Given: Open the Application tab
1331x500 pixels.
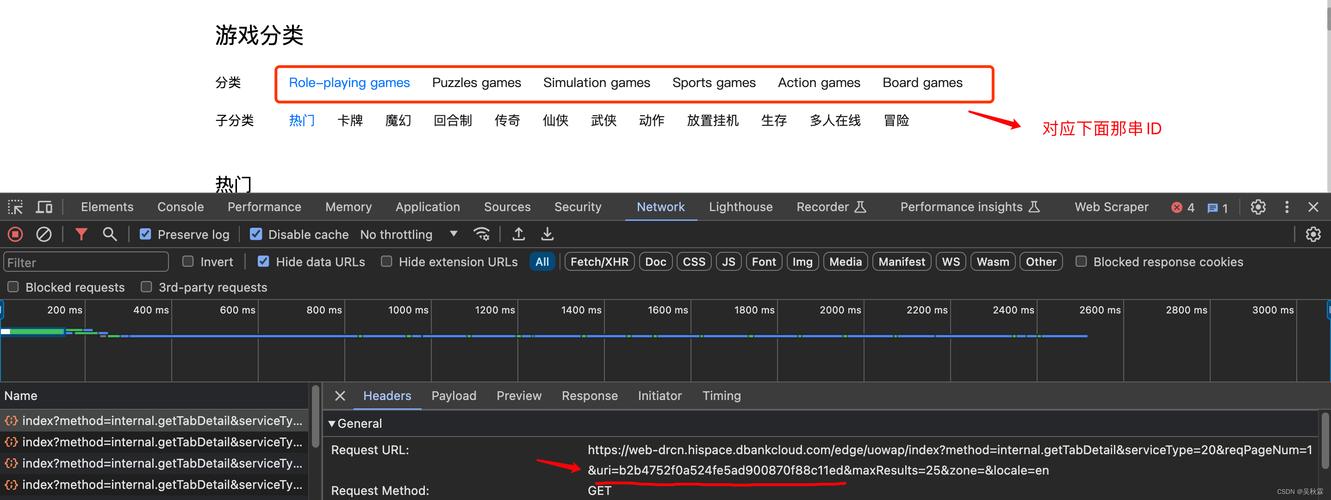Looking at the screenshot, I should pyautogui.click(x=427, y=207).
